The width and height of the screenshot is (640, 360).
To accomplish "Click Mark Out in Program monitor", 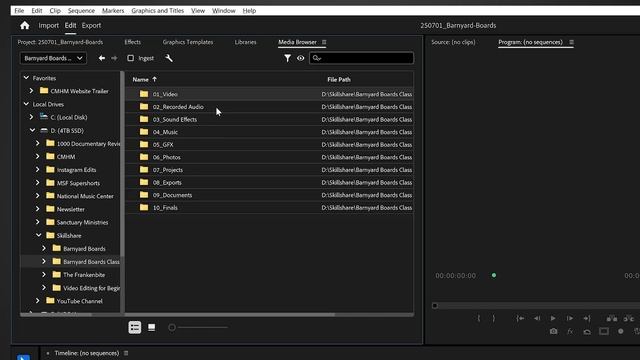I will [494, 318].
